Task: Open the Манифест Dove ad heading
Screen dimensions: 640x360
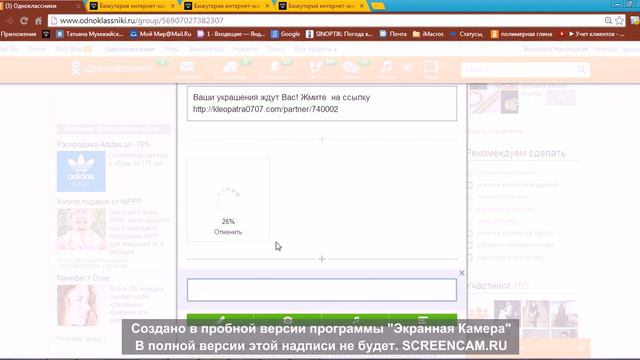Action: pyautogui.click(x=83, y=278)
